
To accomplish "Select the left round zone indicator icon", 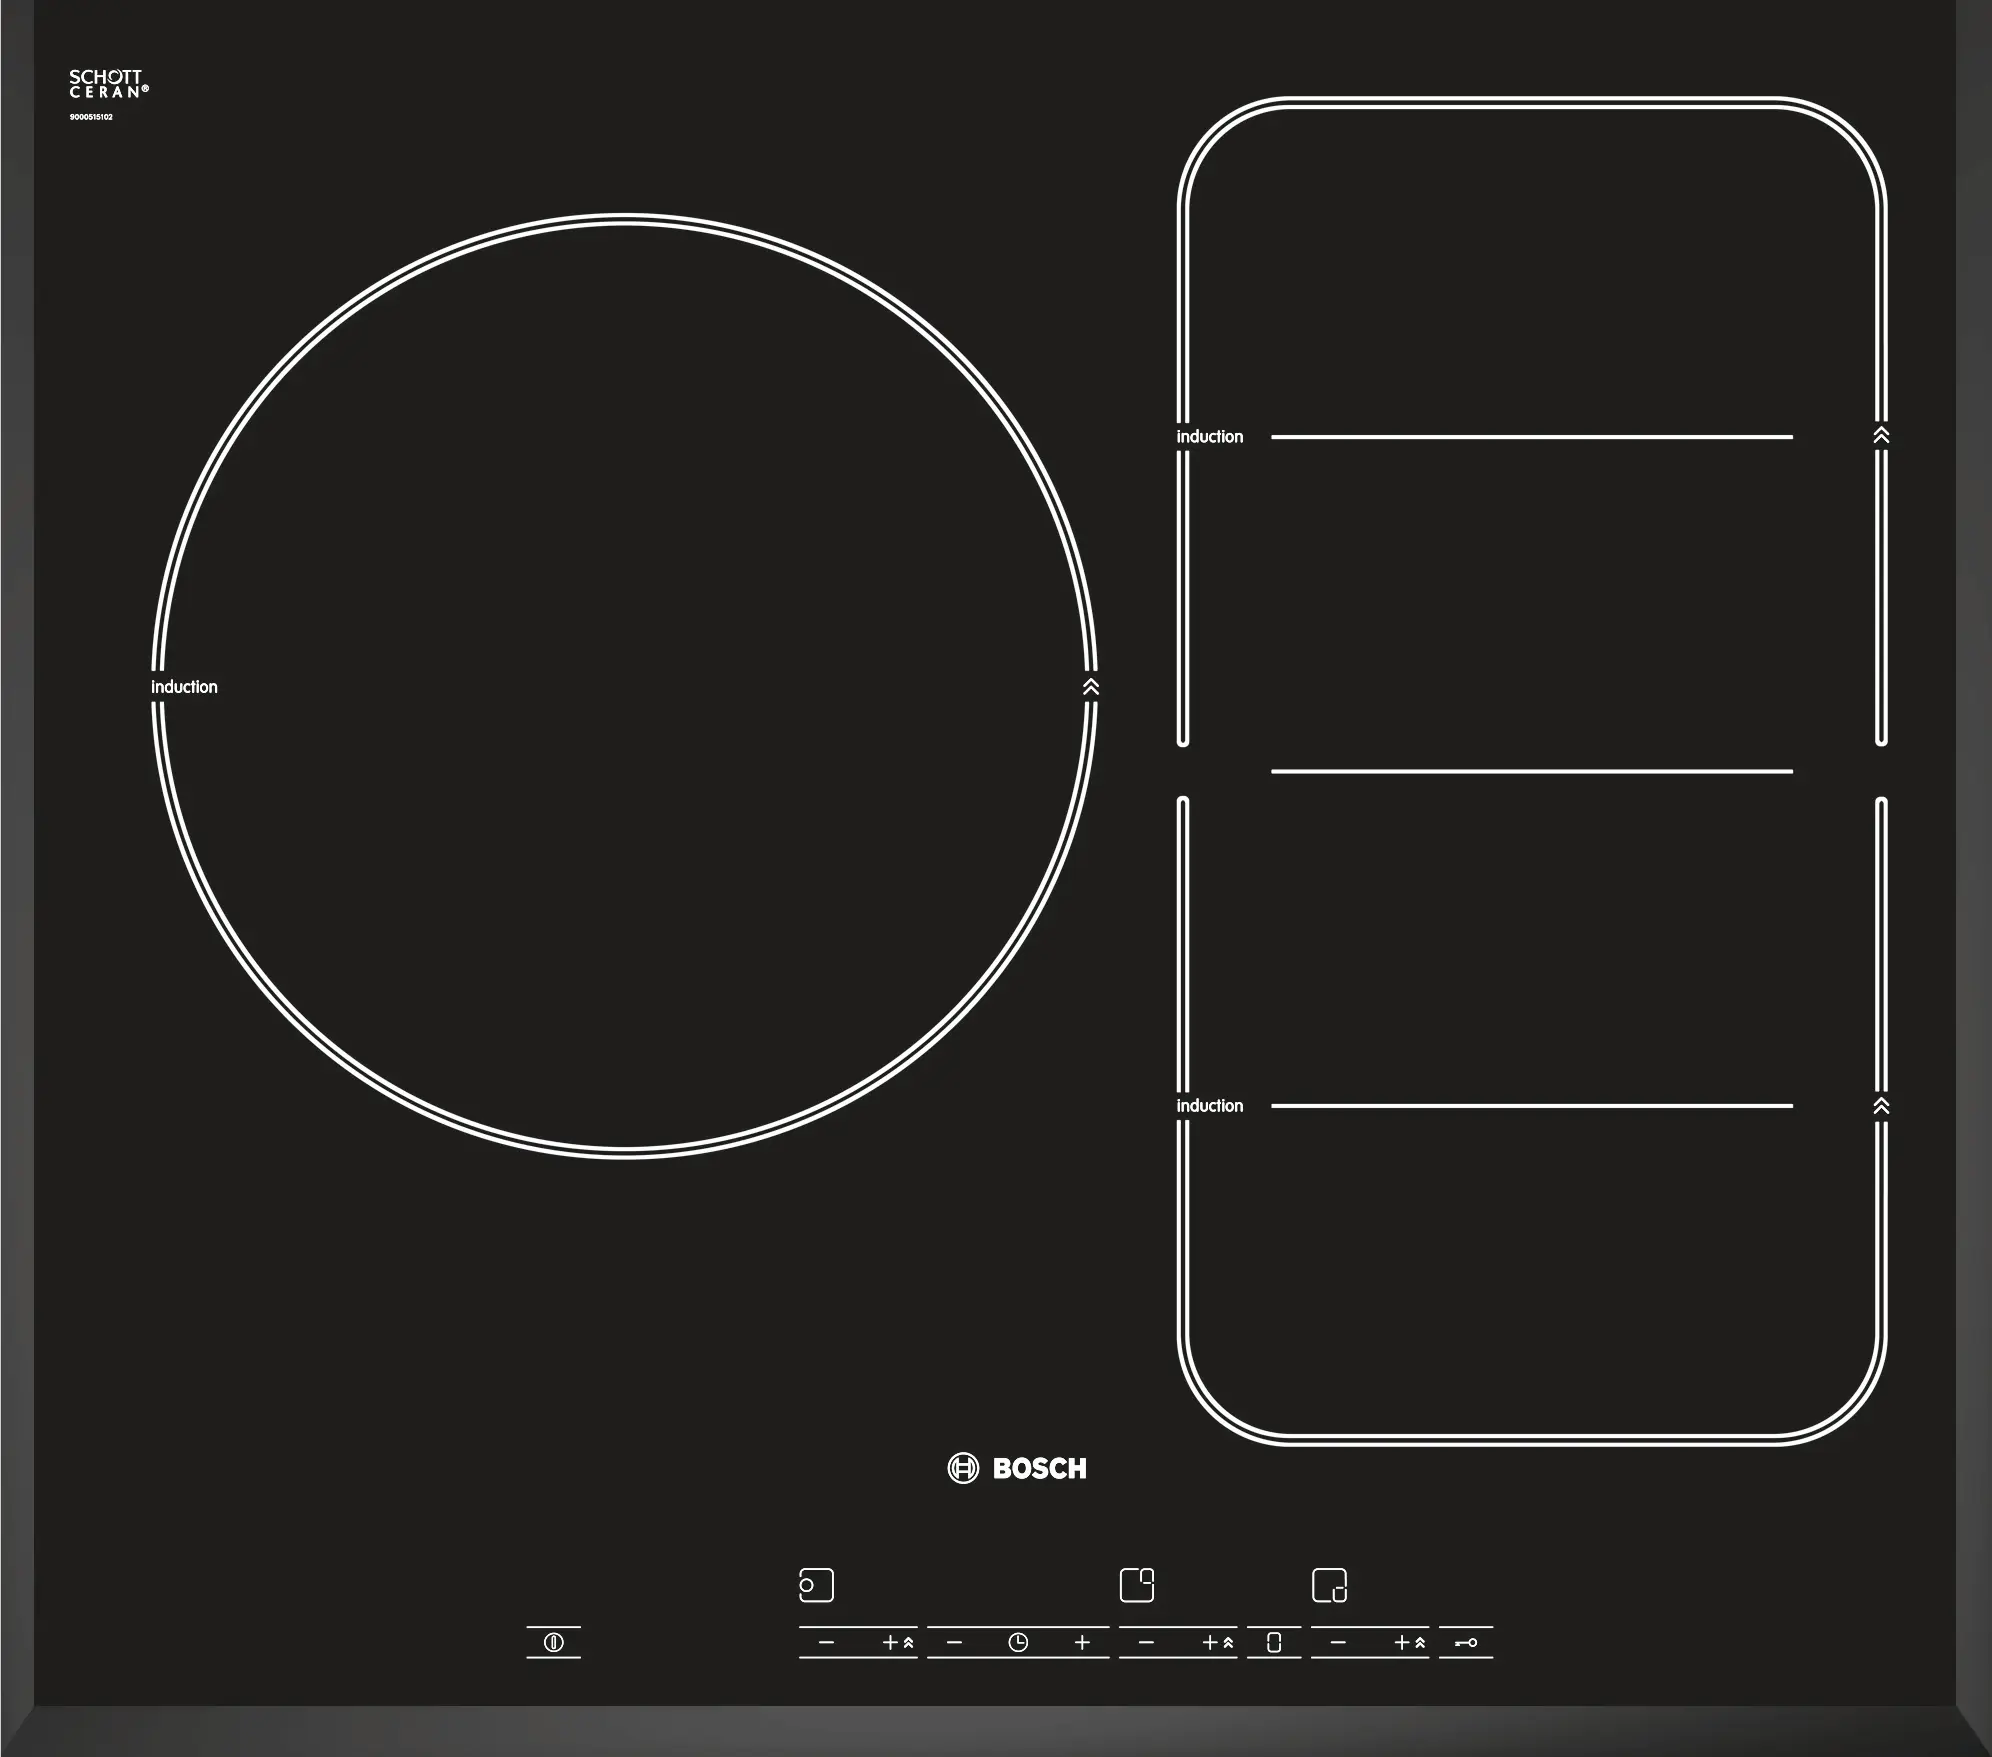I will click(816, 1585).
